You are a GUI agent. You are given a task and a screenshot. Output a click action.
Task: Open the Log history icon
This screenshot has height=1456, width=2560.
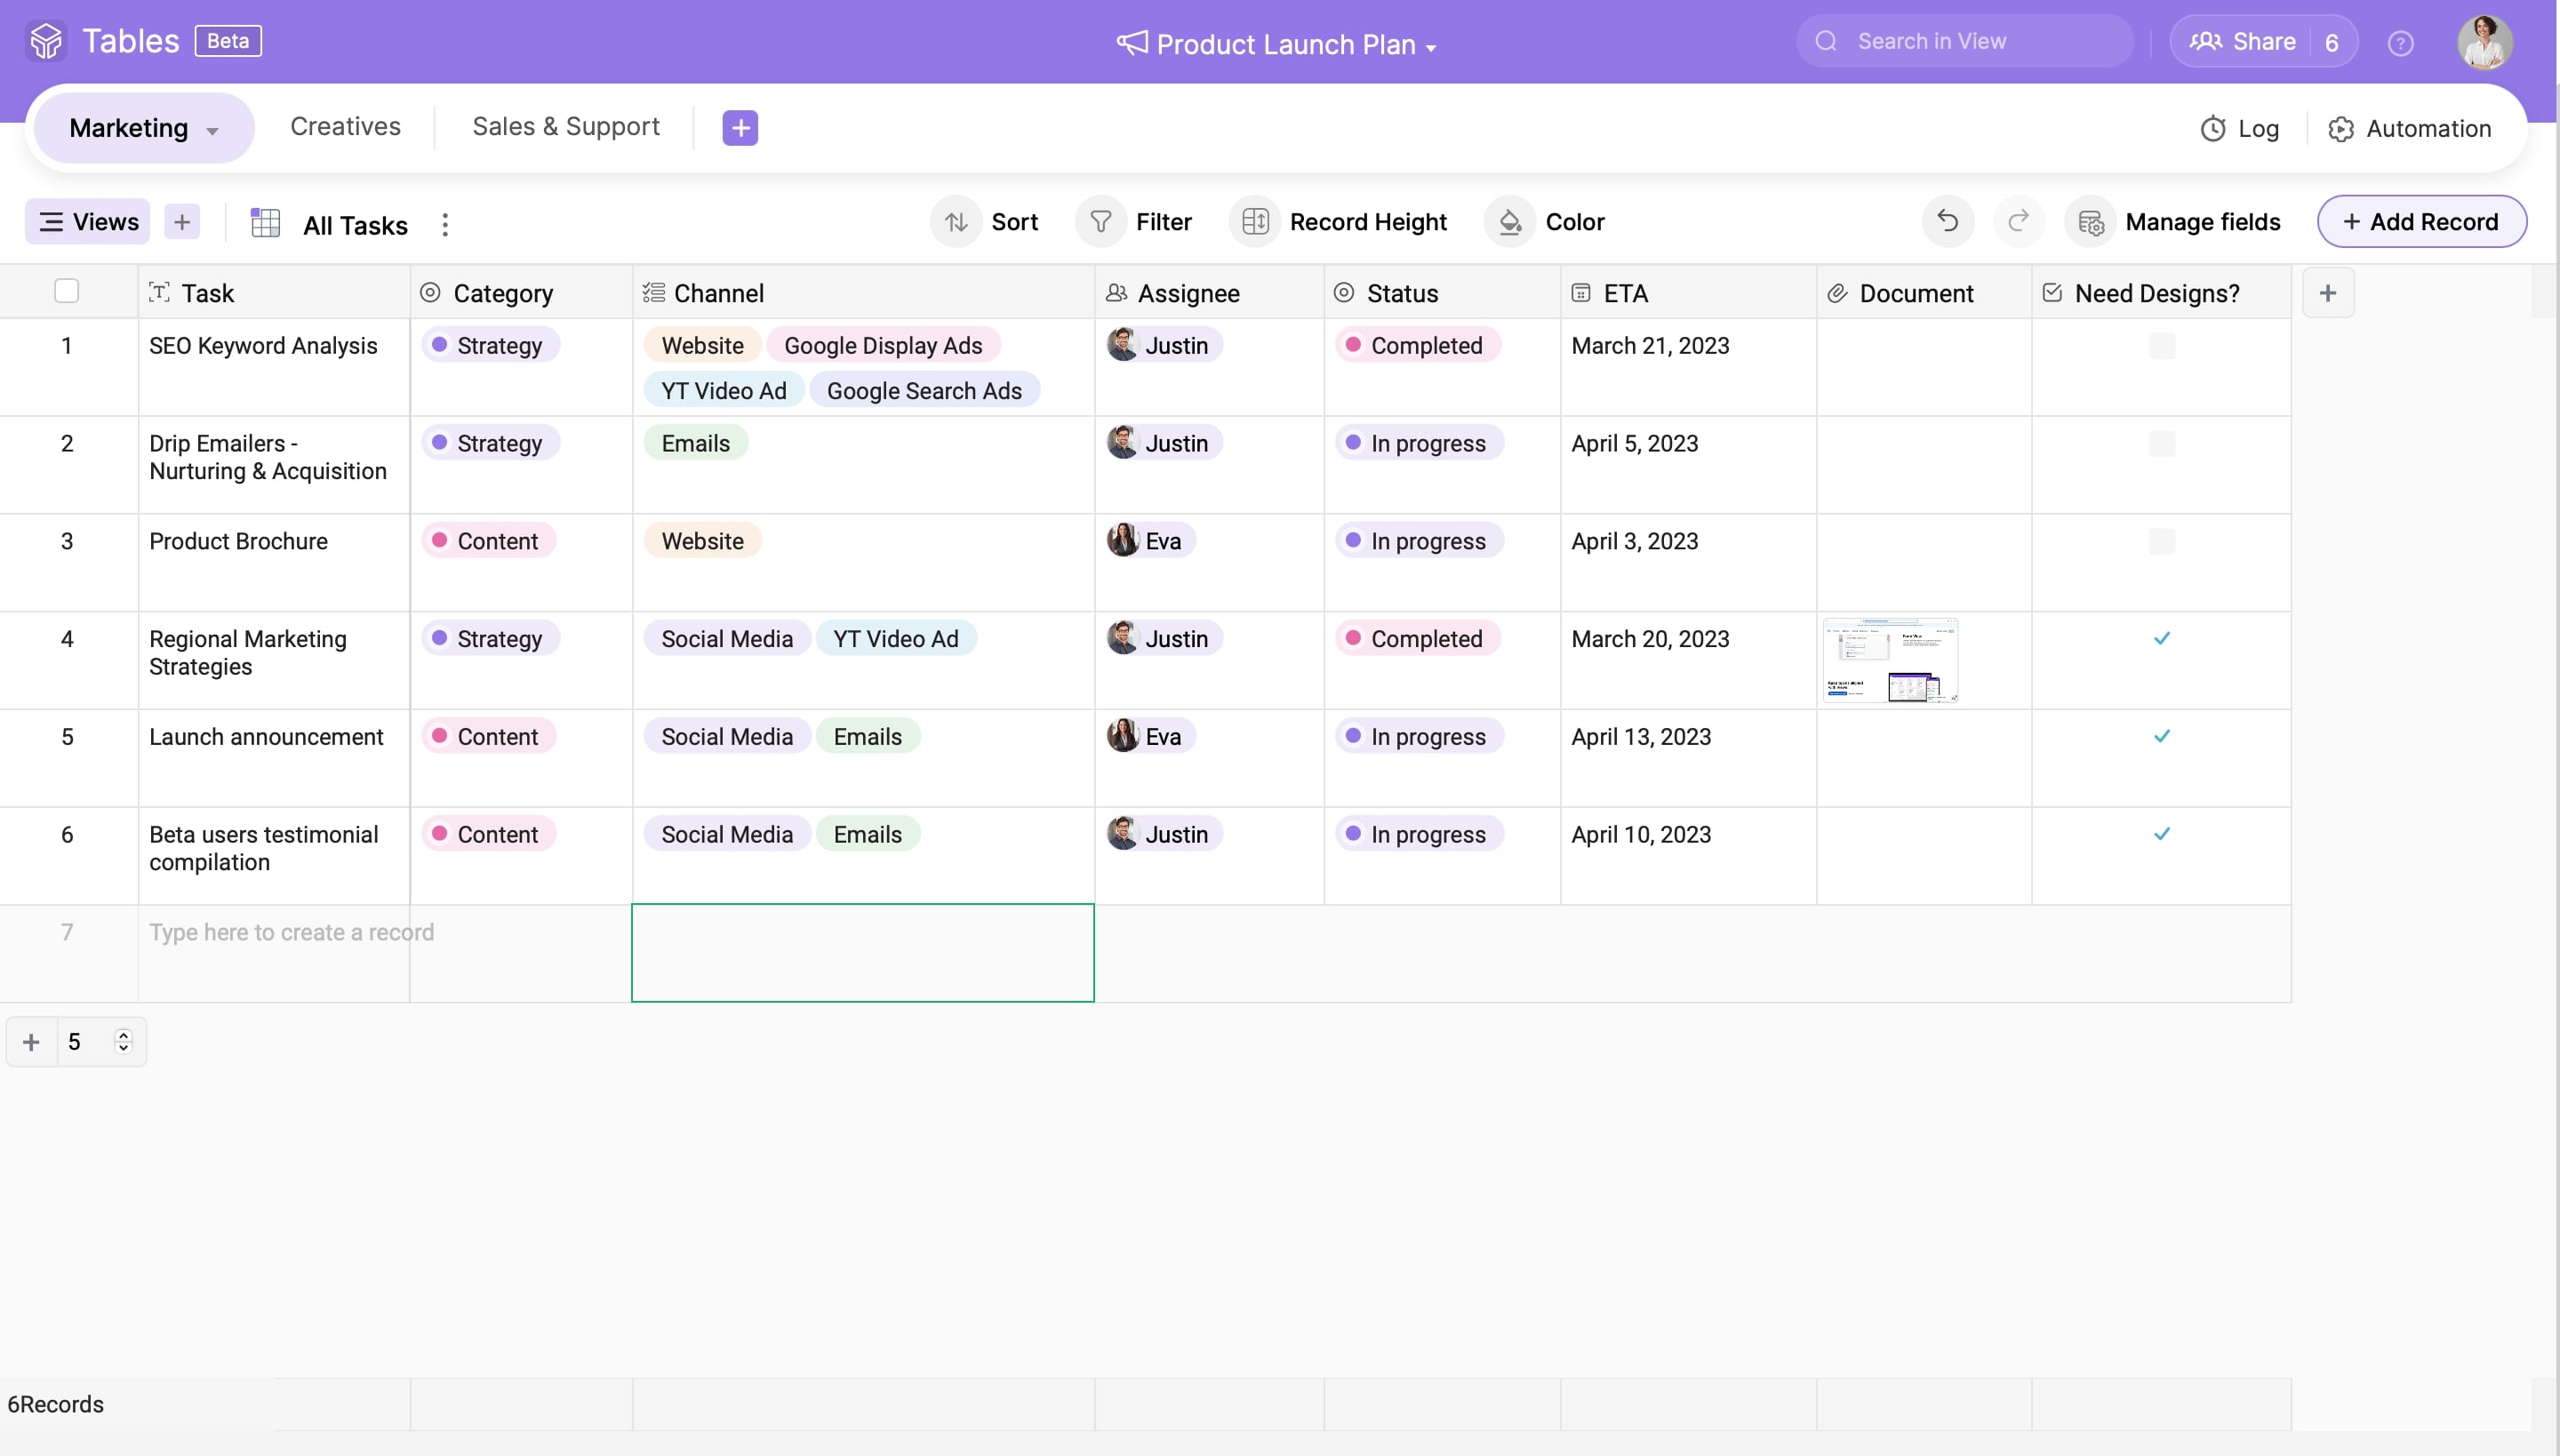pyautogui.click(x=2212, y=129)
